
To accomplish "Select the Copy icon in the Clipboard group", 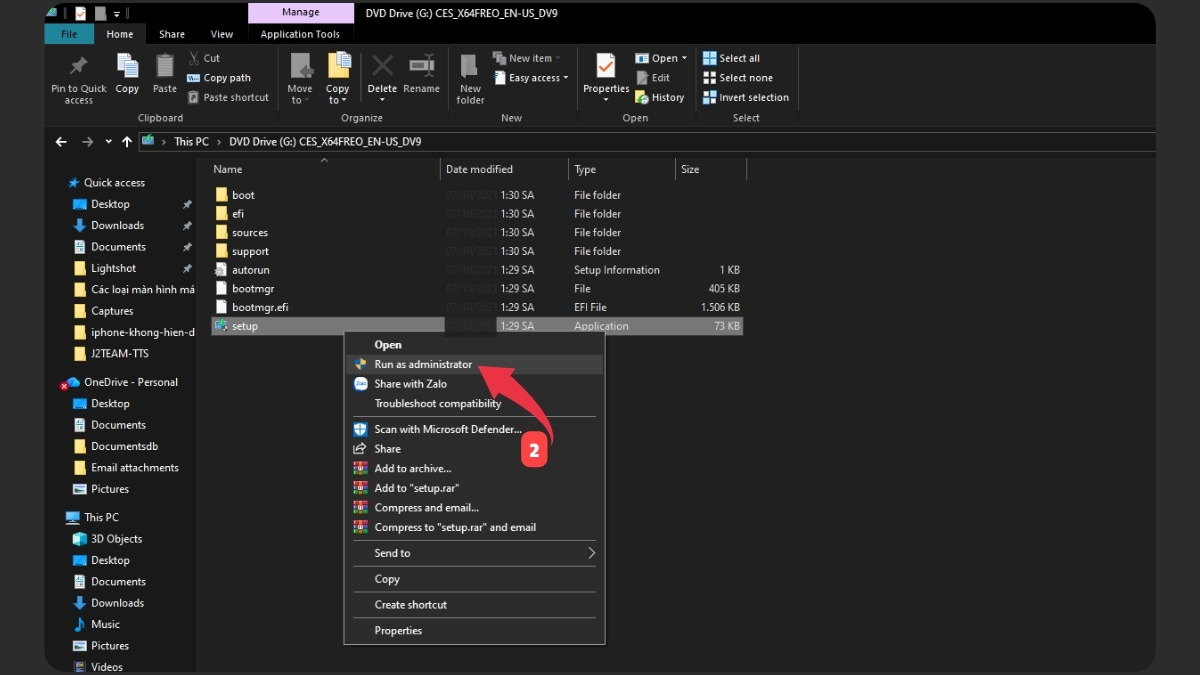I will click(127, 74).
